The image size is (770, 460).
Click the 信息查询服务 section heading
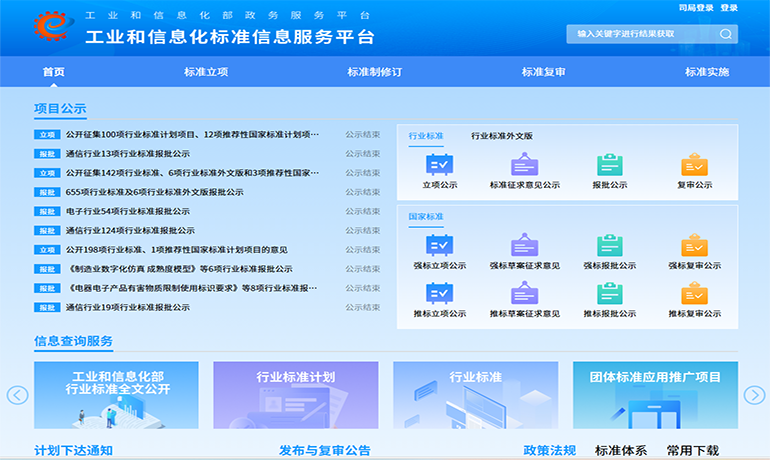click(73, 341)
